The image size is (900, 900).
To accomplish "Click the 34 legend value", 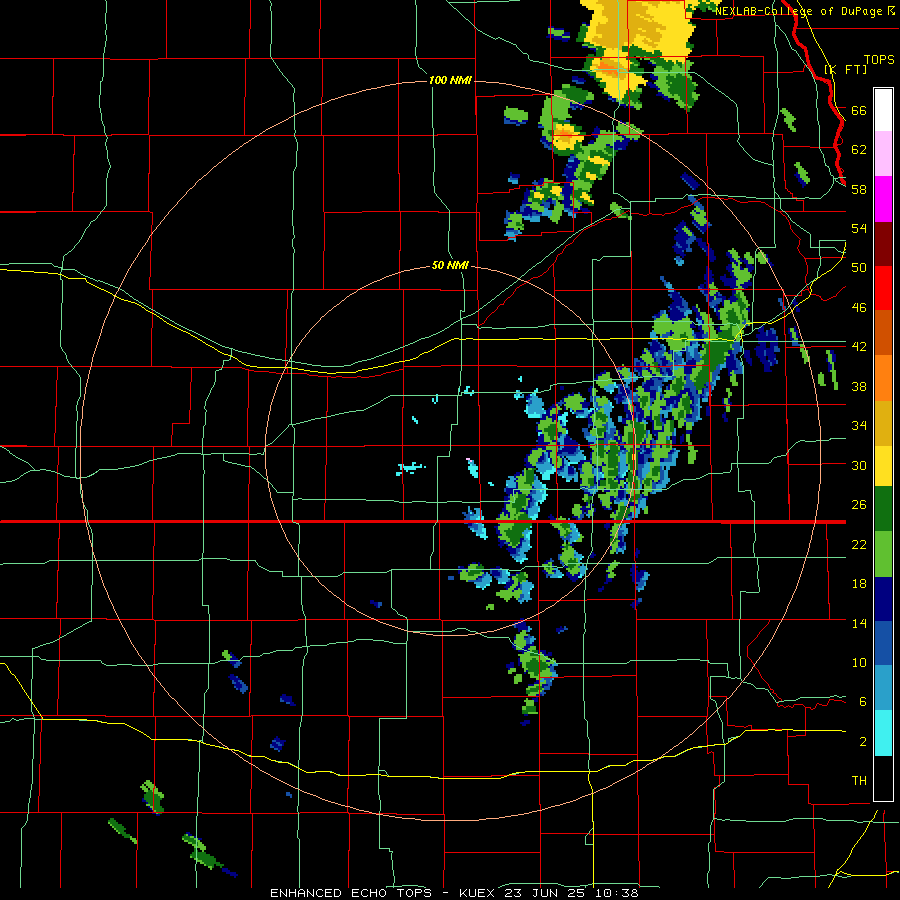I will point(859,425).
